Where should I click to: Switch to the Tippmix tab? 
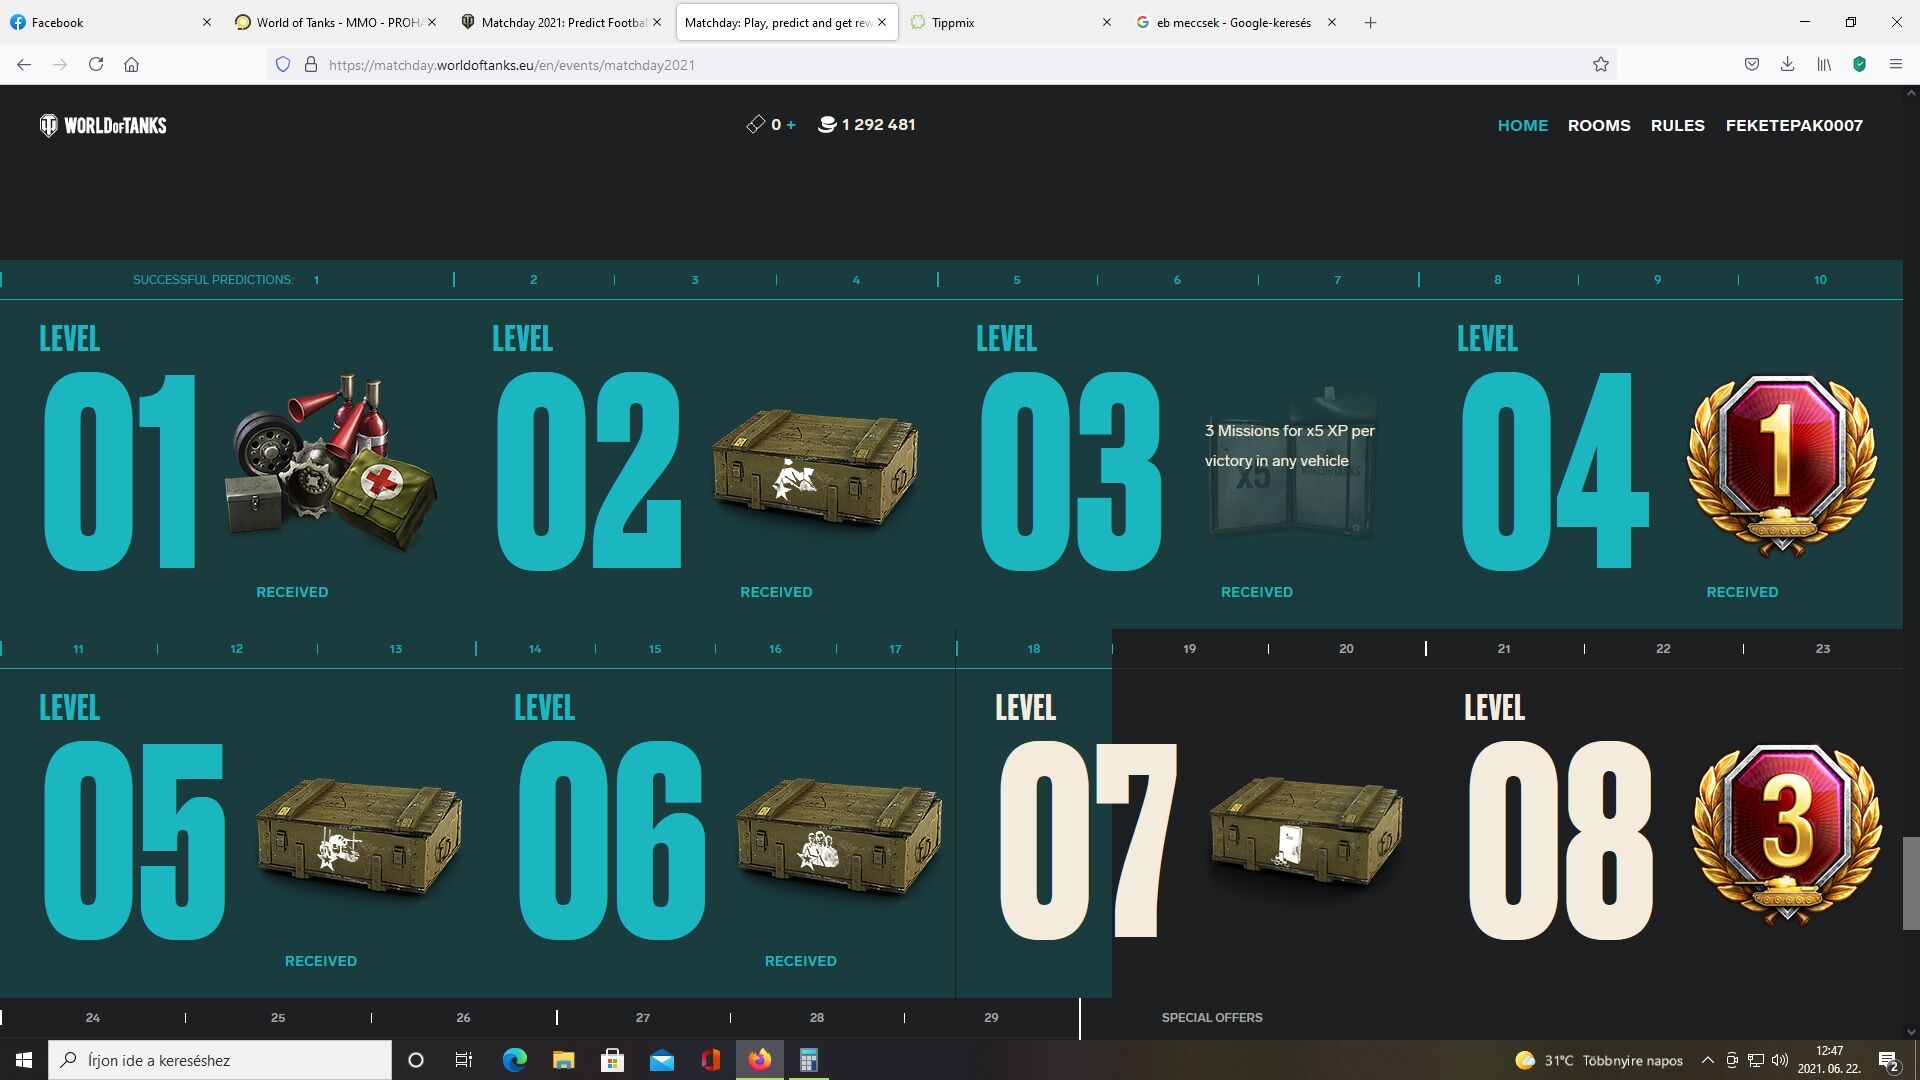pos(1010,22)
